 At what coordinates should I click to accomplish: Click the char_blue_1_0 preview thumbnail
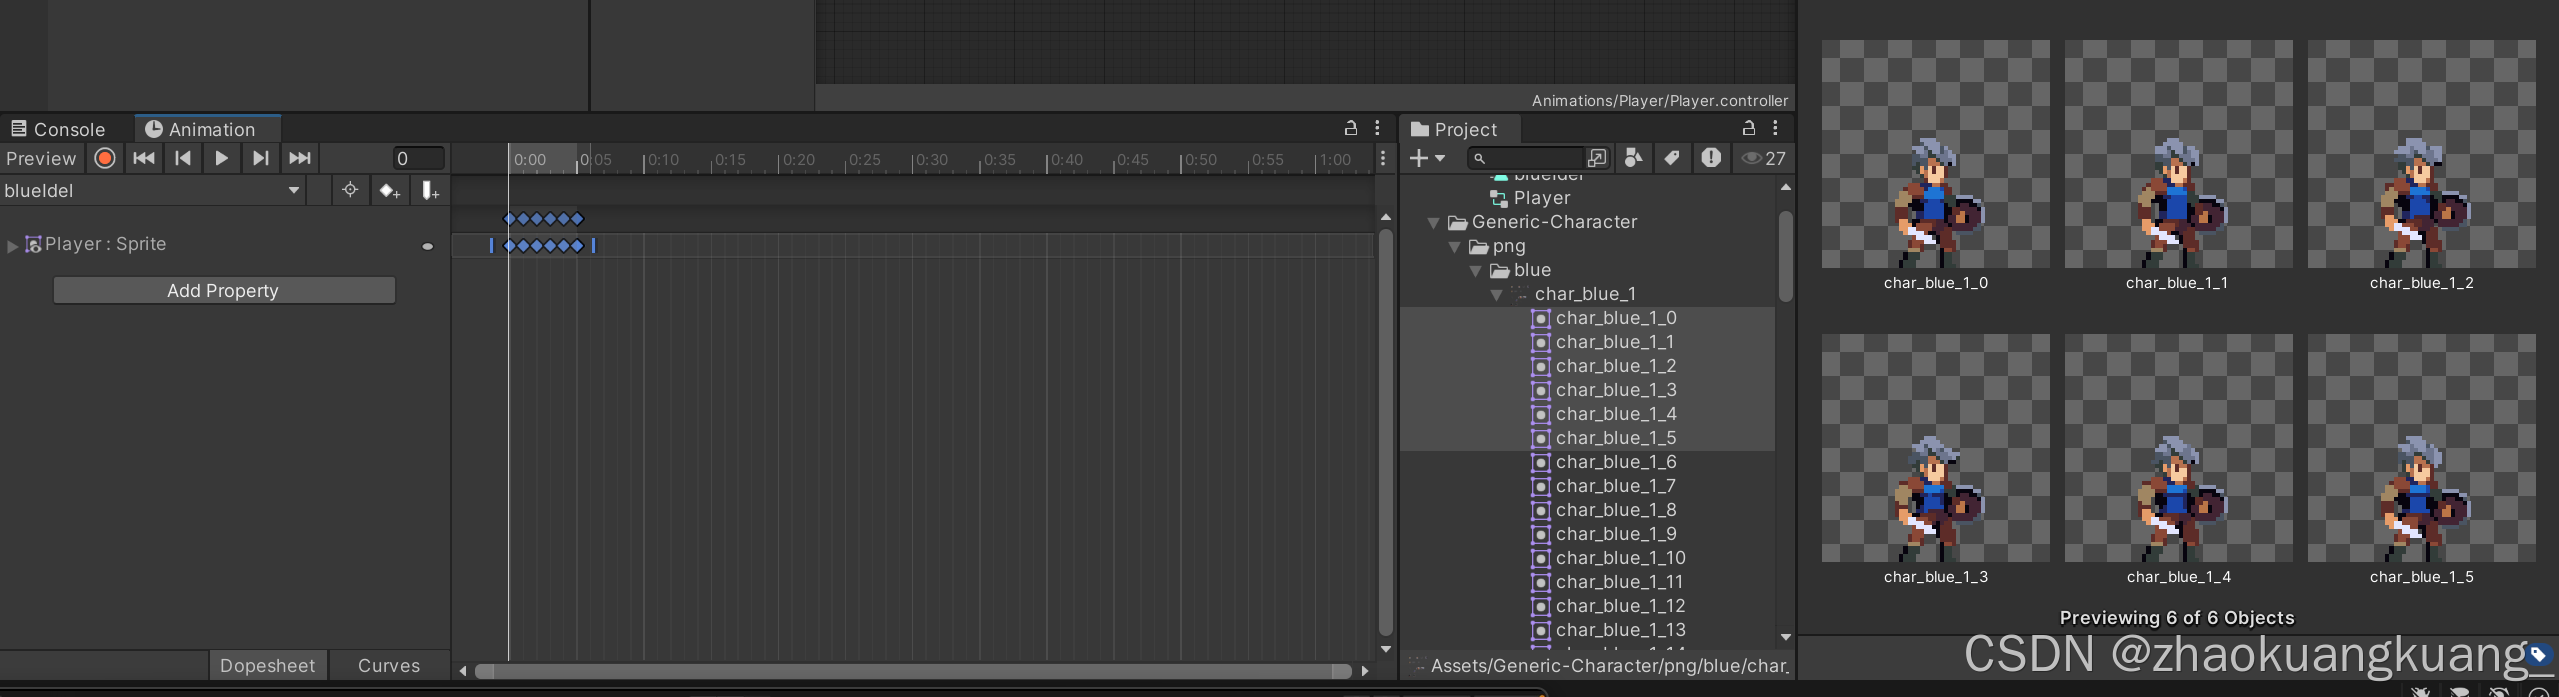(1935, 154)
